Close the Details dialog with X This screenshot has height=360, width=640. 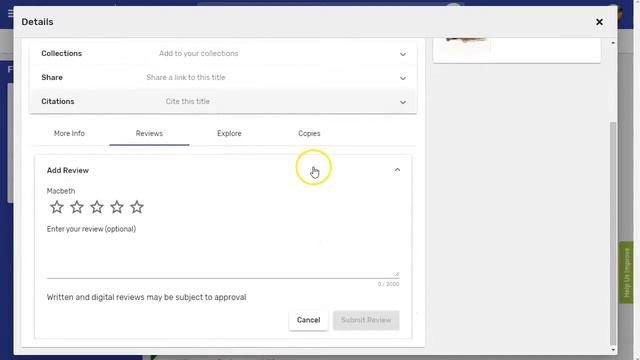(599, 22)
